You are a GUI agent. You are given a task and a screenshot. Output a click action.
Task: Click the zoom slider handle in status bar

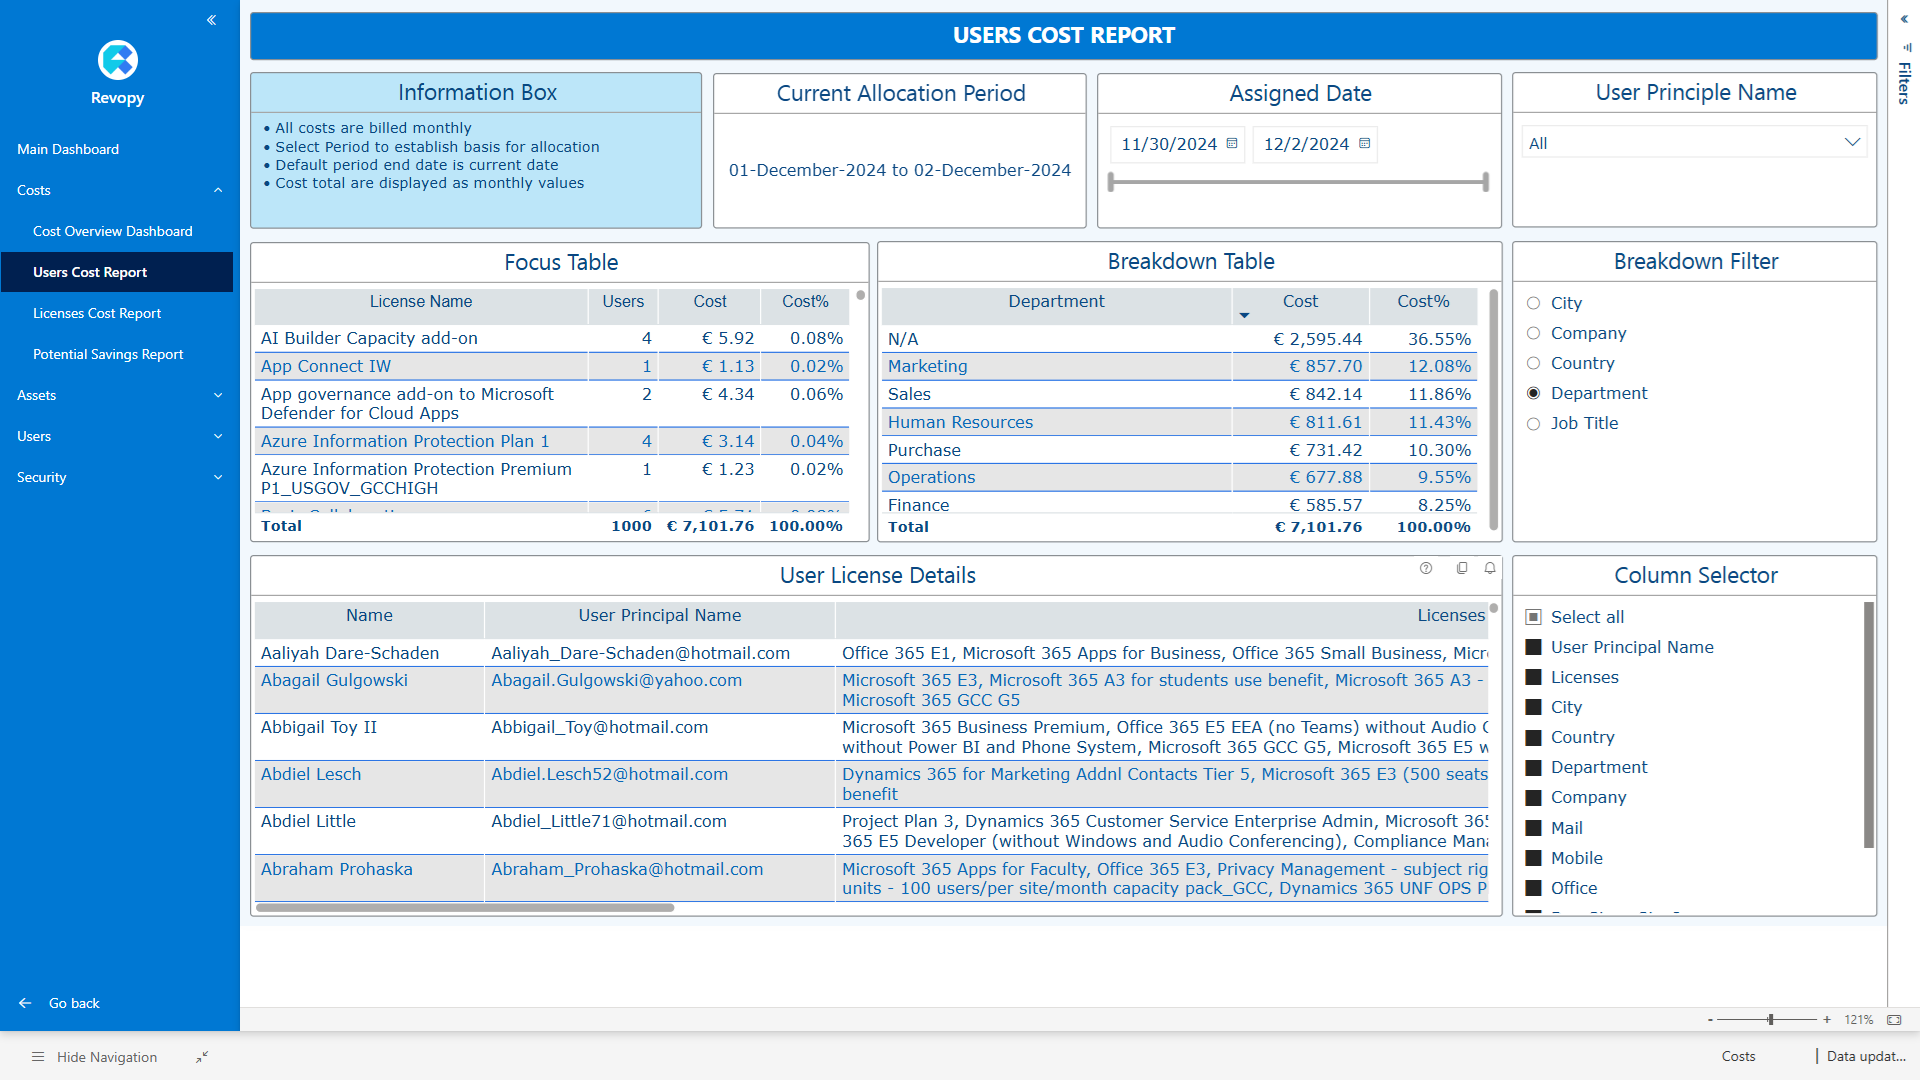point(1770,1020)
